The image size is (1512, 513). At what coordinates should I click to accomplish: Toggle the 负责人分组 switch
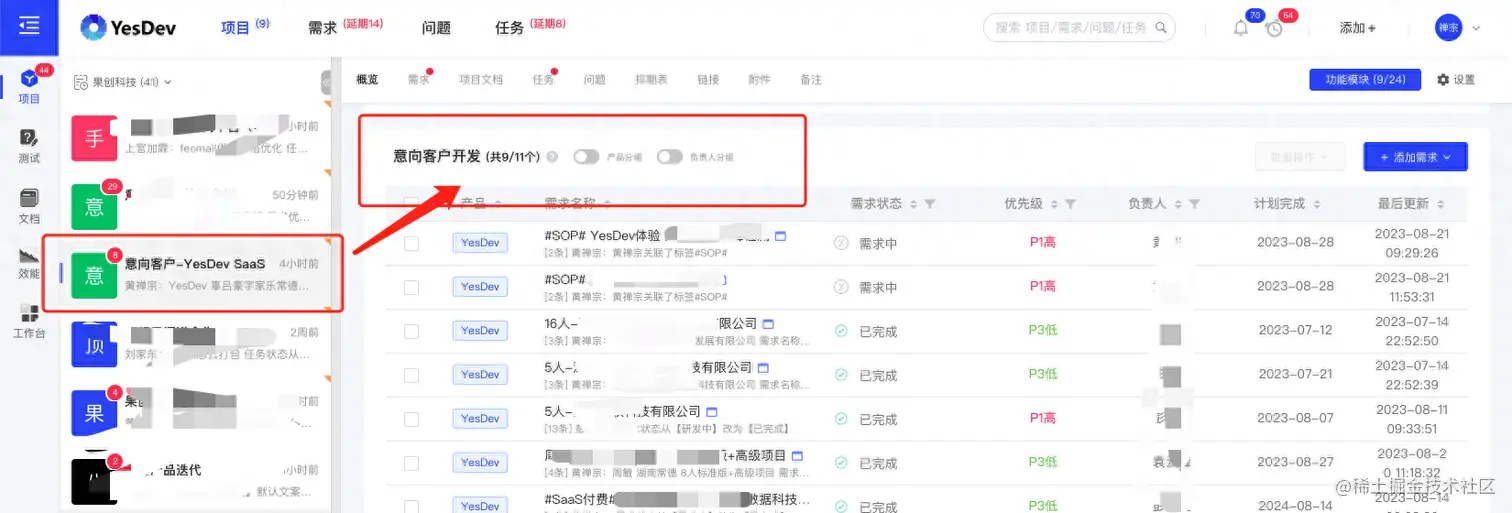[669, 157]
